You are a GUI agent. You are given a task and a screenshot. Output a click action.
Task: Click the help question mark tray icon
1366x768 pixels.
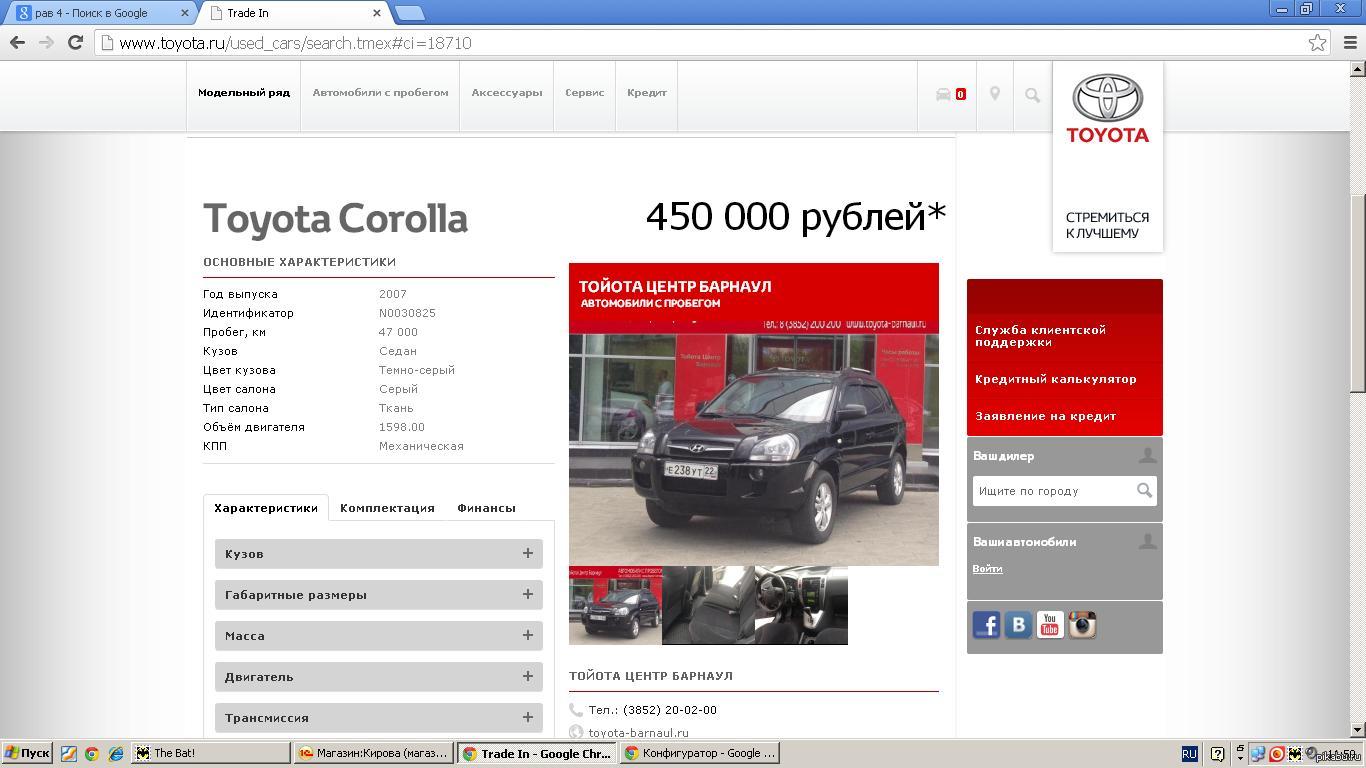pos(1217,754)
